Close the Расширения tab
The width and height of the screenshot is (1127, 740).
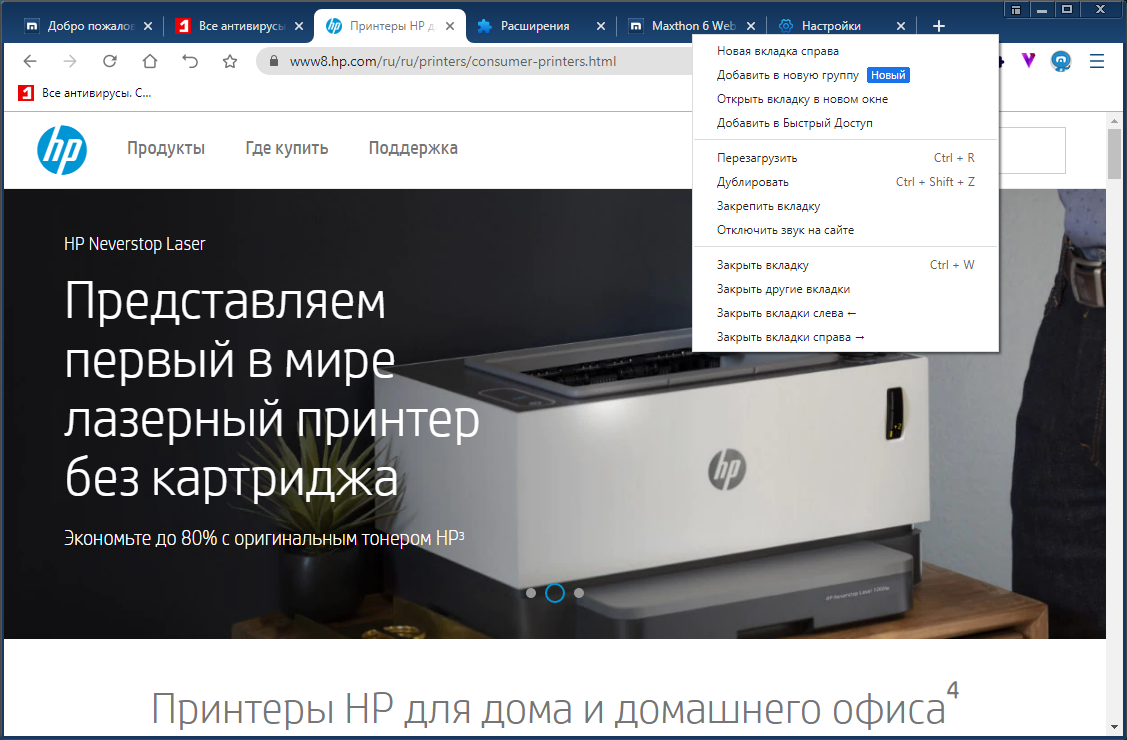(601, 26)
